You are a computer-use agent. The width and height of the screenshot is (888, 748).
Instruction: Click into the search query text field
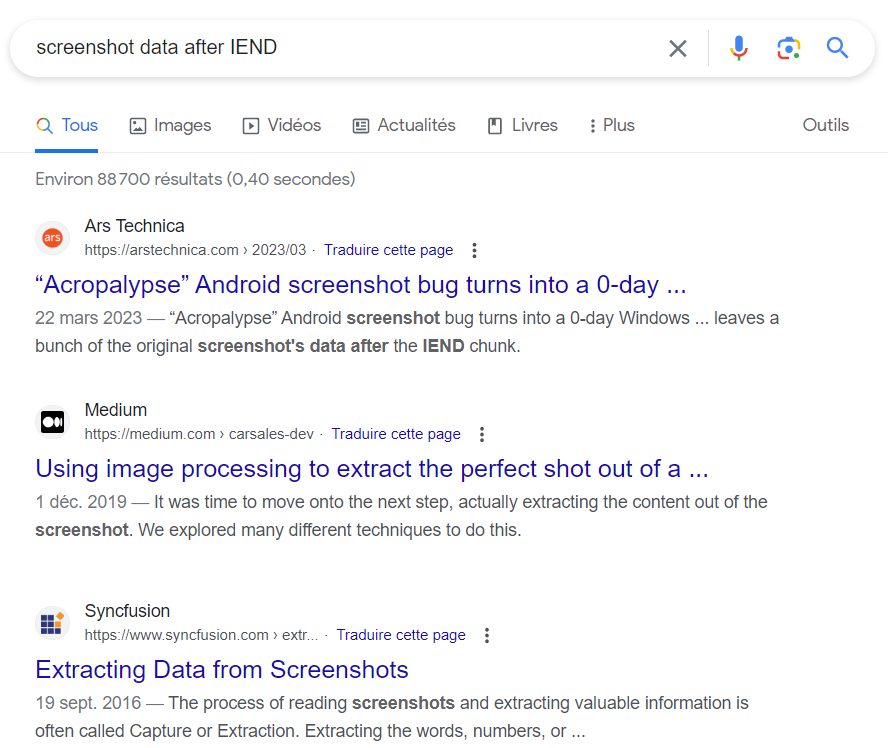point(340,48)
